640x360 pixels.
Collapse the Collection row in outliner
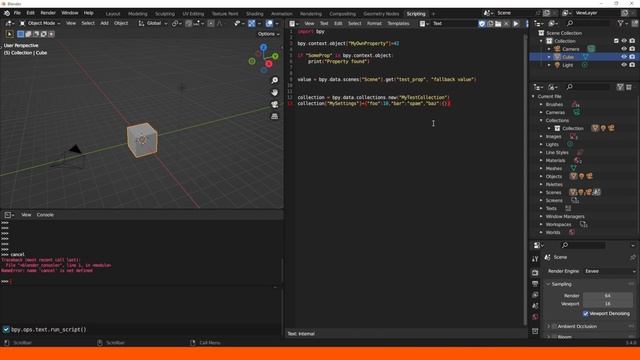[542, 41]
